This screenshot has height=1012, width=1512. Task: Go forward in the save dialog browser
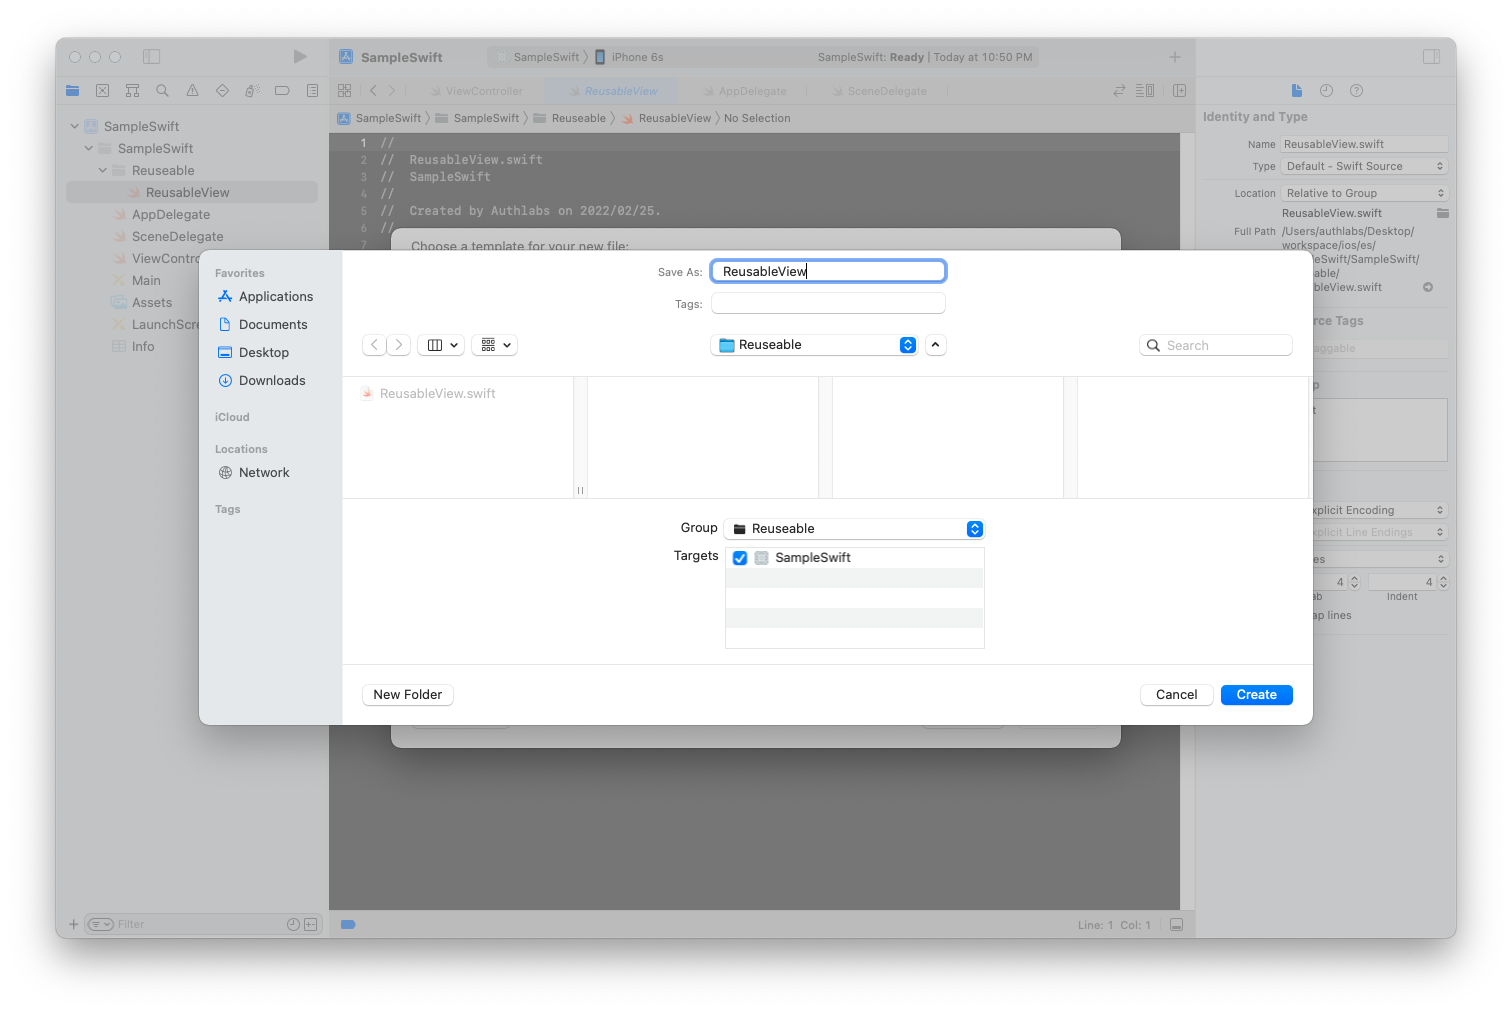click(x=398, y=345)
